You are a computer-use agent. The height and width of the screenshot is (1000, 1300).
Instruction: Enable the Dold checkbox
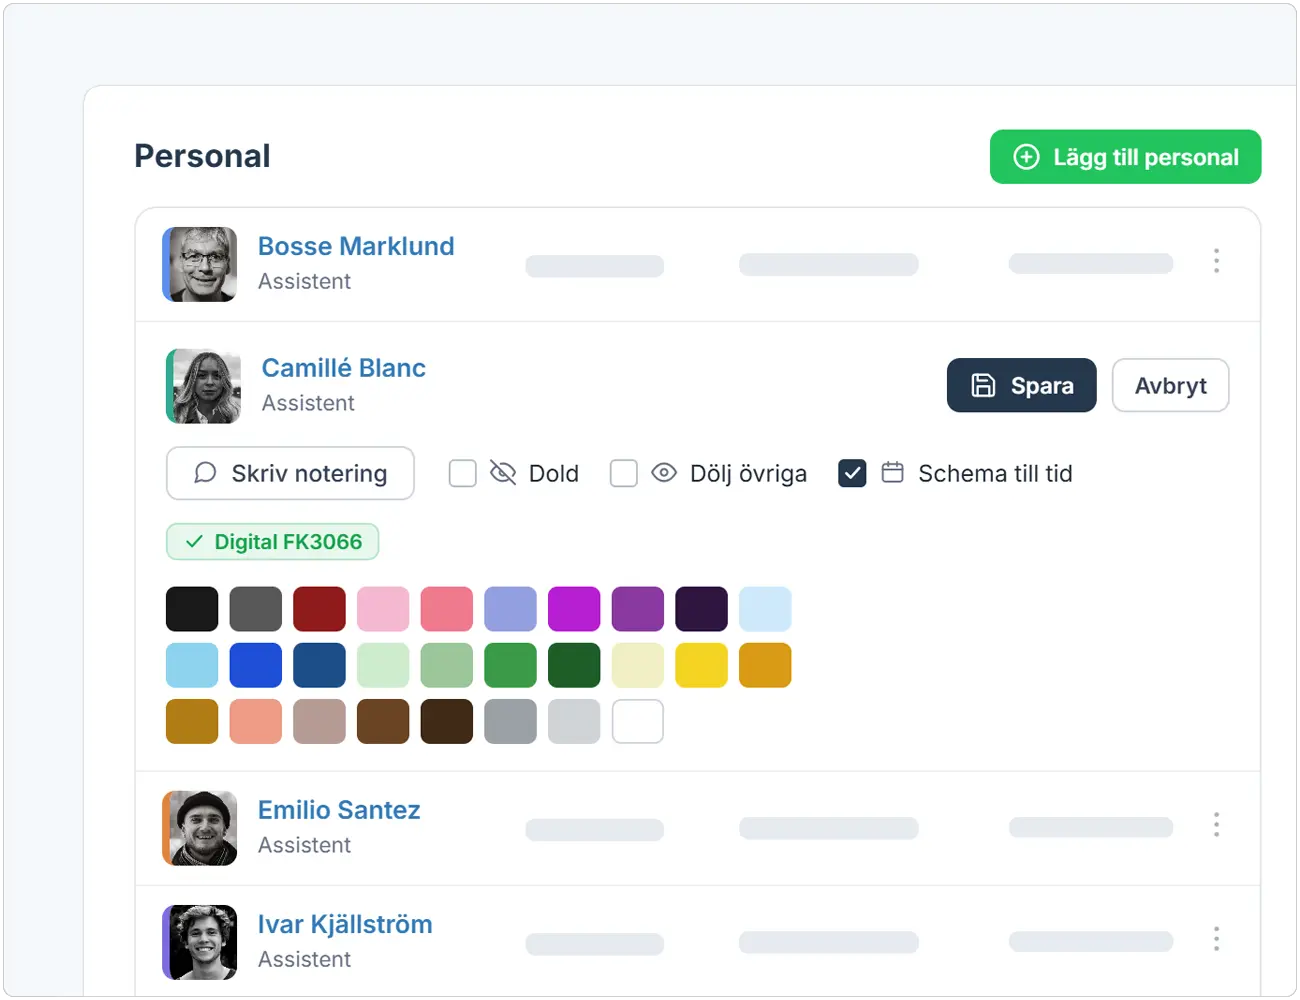pos(462,473)
